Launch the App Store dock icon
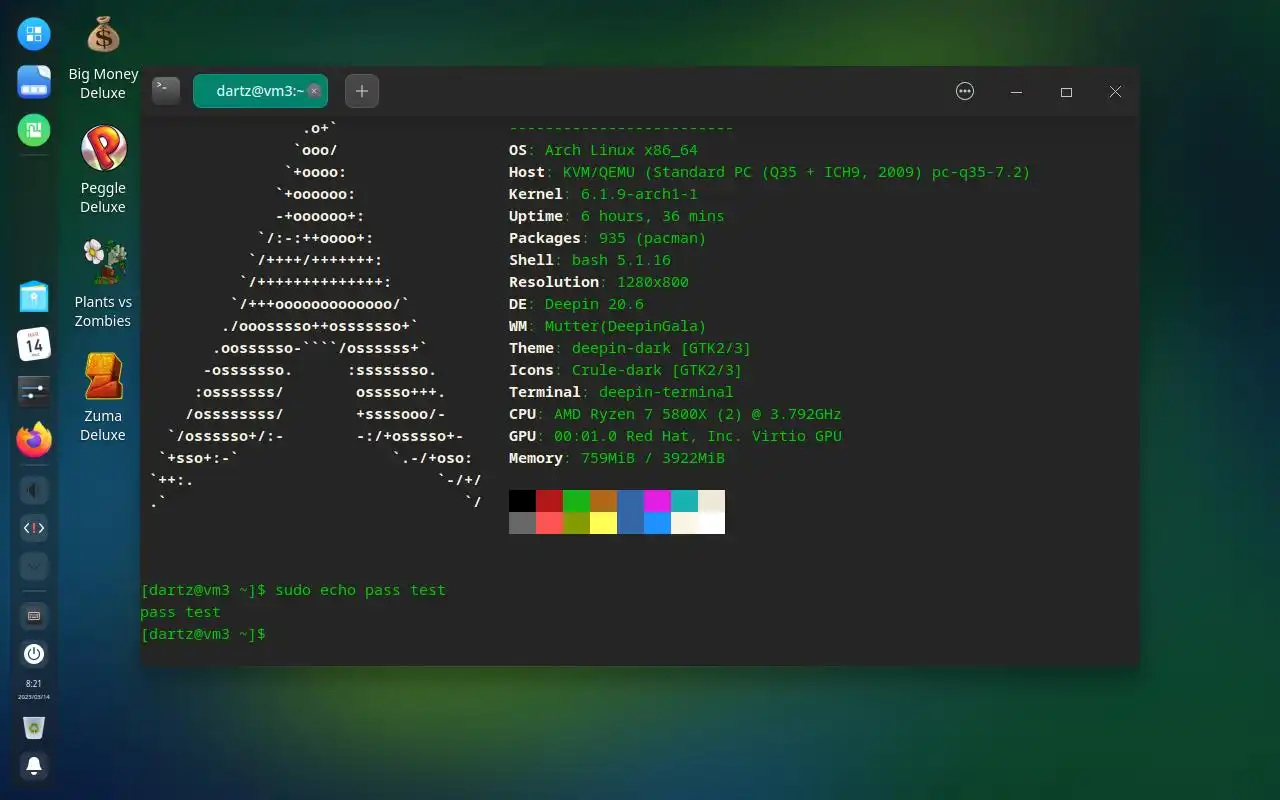Screen dimensions: 1280x800 [34, 297]
